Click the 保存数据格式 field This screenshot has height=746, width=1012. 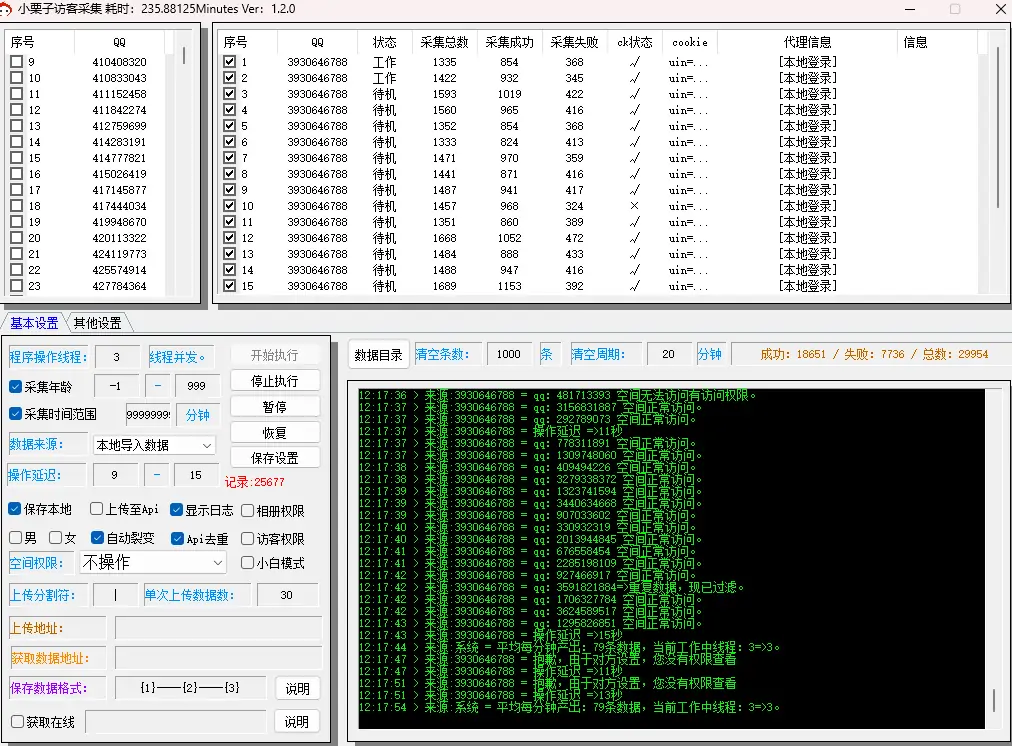coord(190,688)
